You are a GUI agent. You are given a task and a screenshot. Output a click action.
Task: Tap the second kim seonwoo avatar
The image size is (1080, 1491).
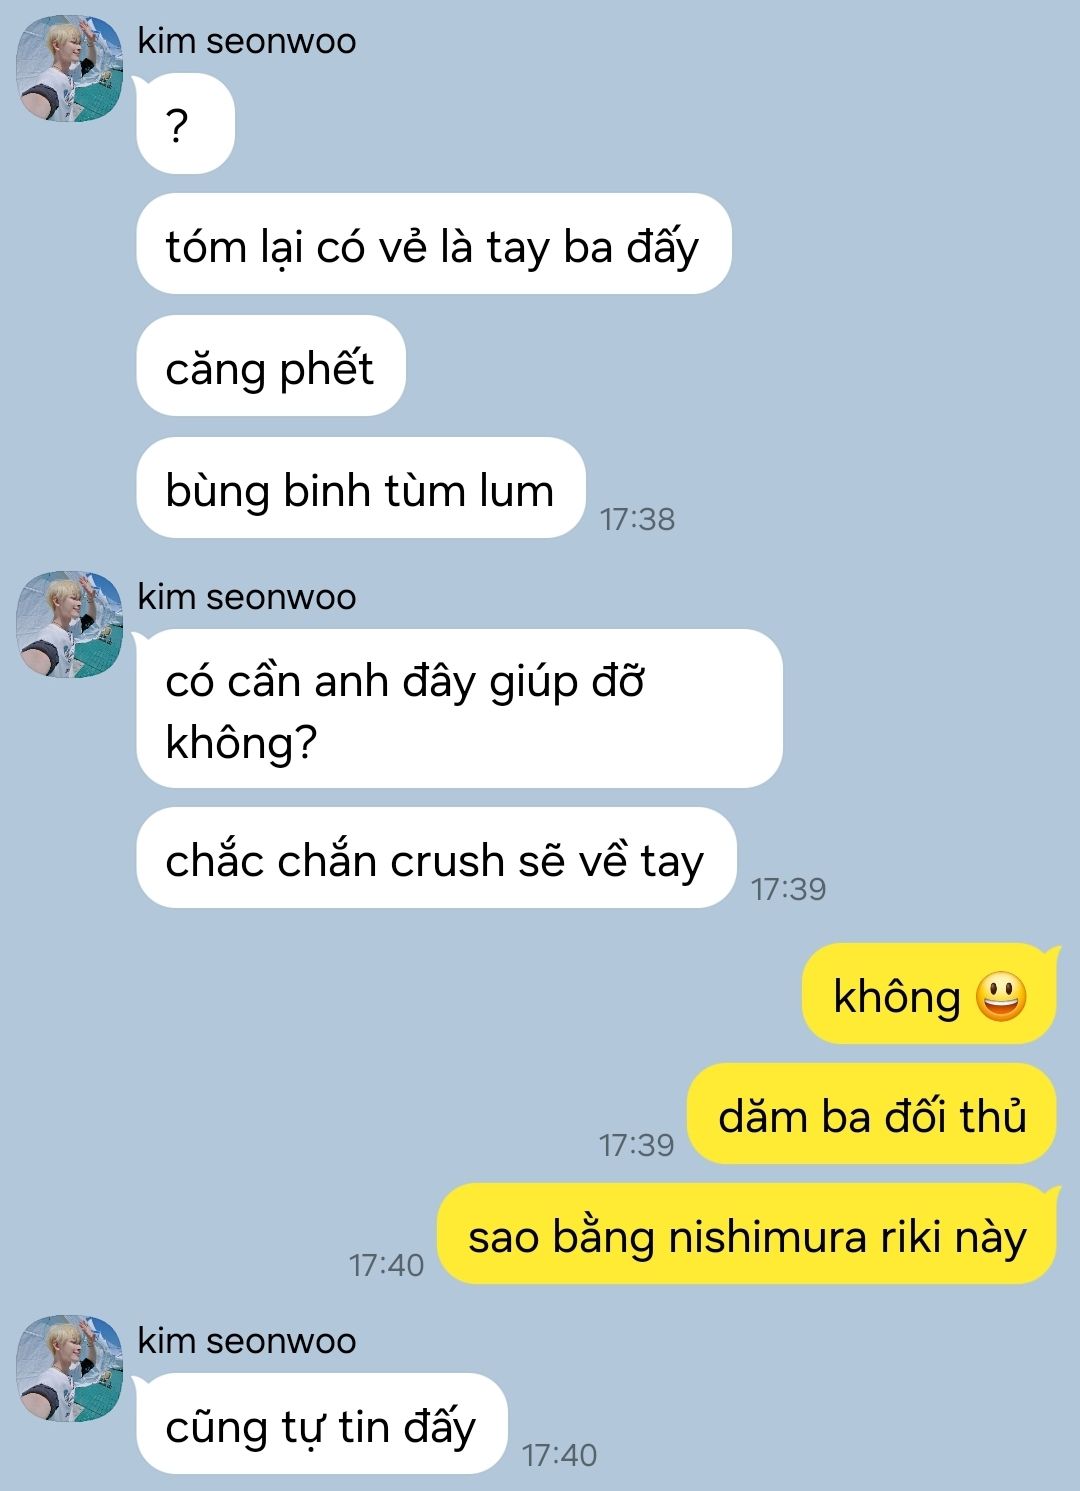[x=69, y=625]
